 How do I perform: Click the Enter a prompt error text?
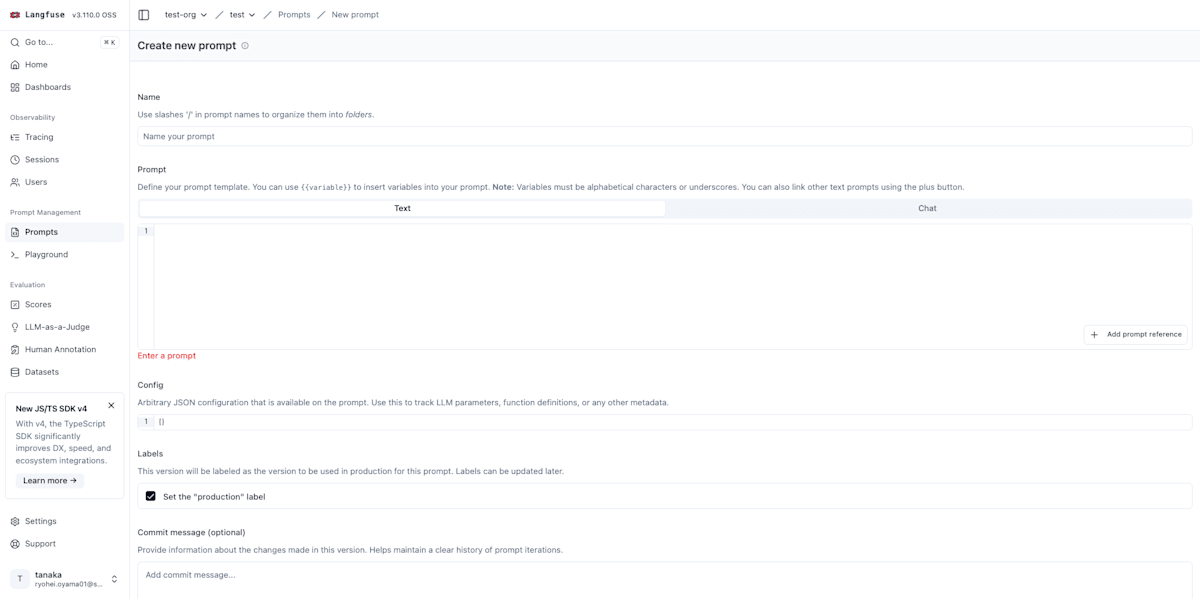click(x=167, y=356)
